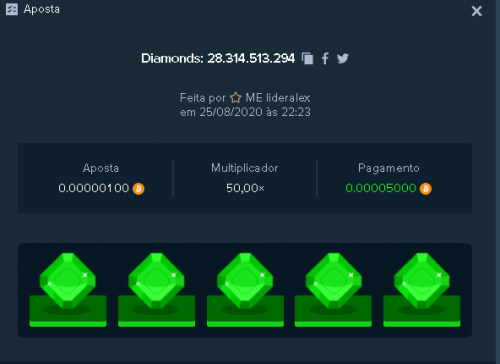Share bet on Facebook

pos(325,58)
